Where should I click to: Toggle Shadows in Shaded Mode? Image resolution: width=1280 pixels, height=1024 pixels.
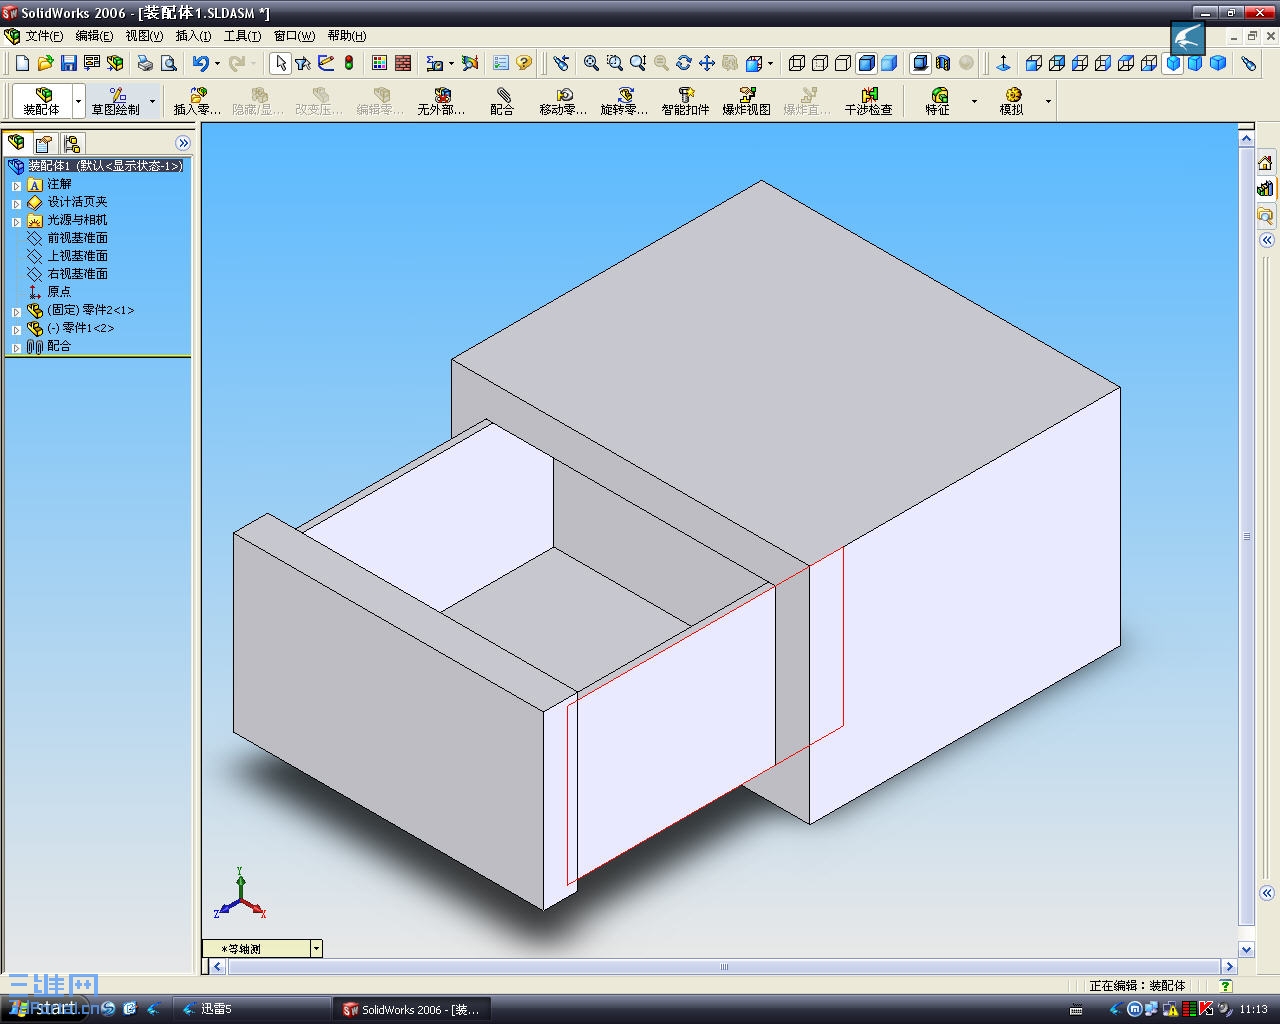(920, 63)
